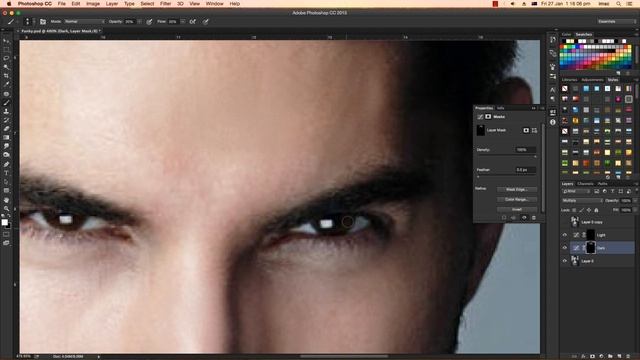Viewport: 640px width, 360px height.
Task: Open the Select menu
Action: tap(147, 4)
